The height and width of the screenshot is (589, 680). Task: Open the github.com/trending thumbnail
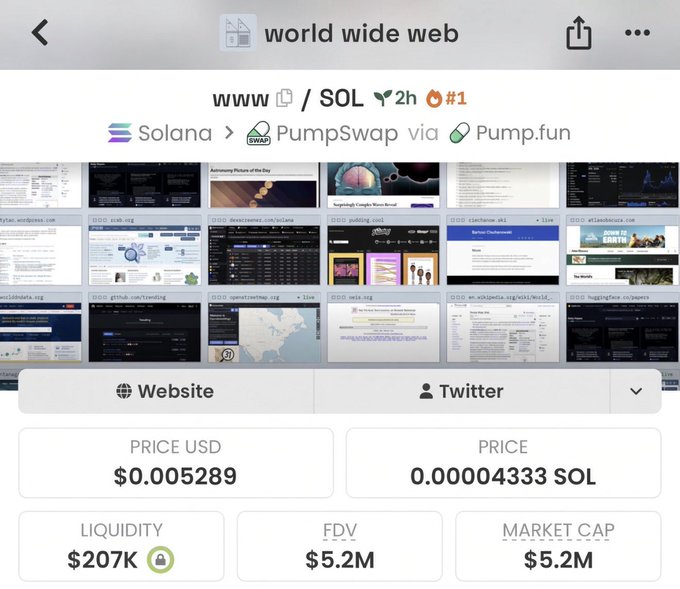tap(145, 327)
